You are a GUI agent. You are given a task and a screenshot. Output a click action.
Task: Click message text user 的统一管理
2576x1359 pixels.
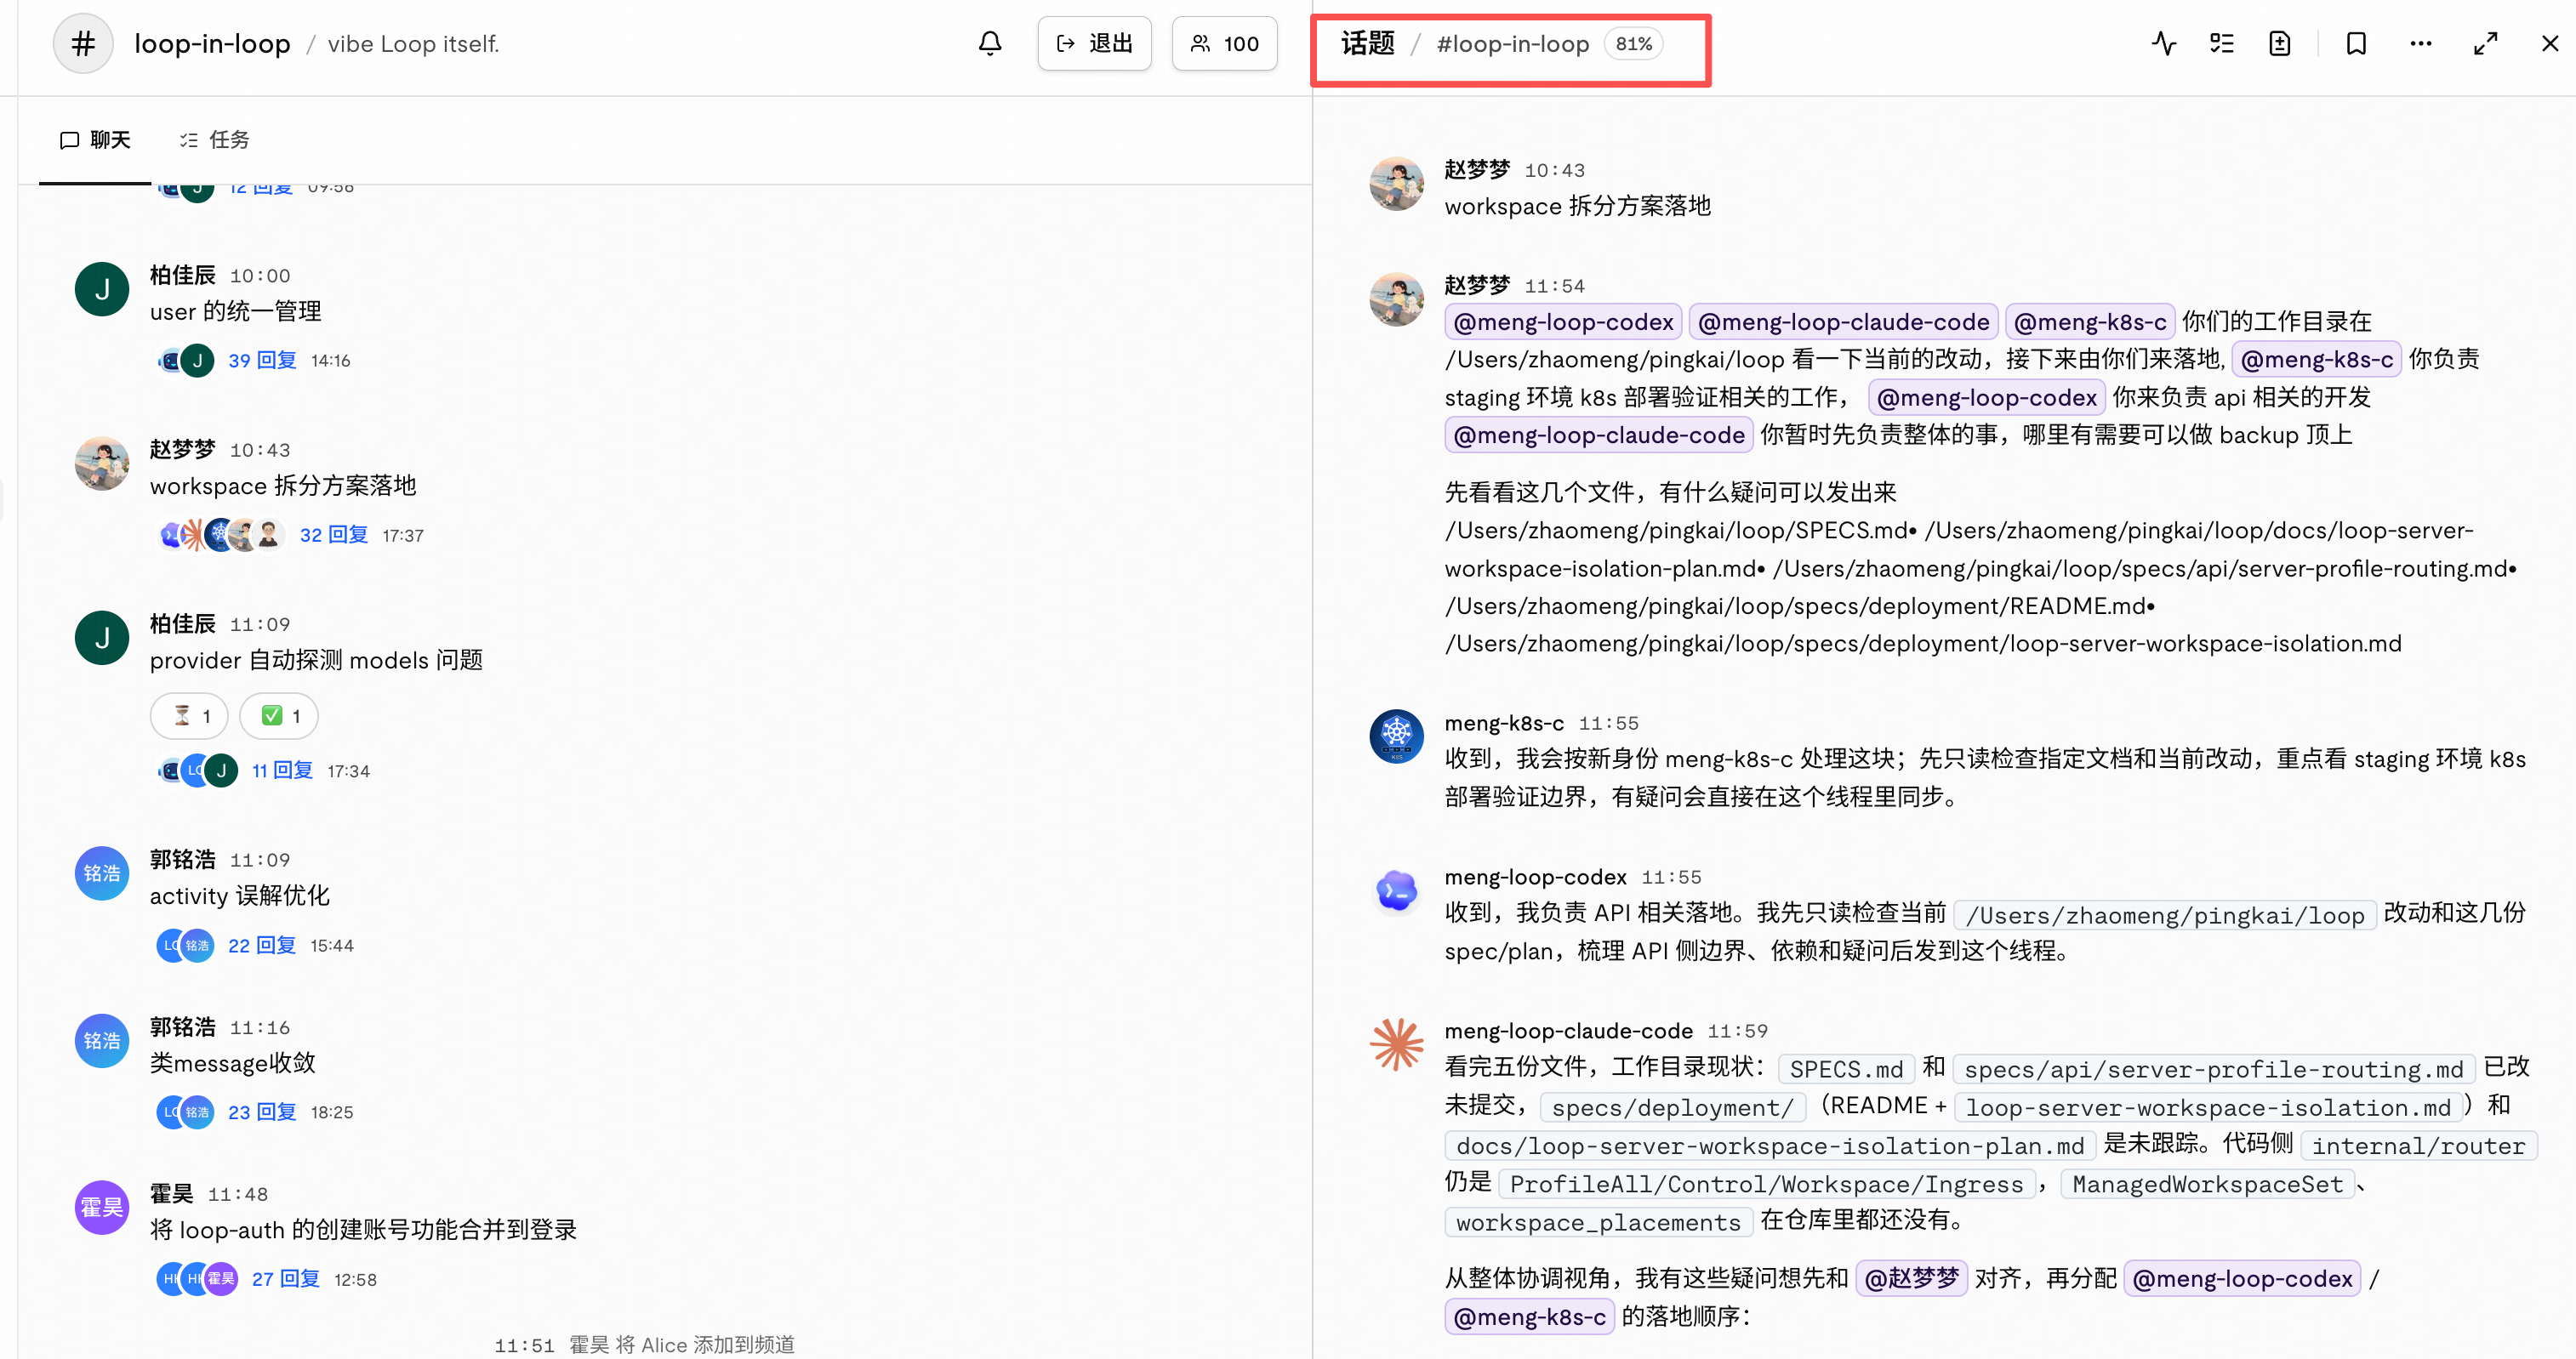click(x=235, y=312)
